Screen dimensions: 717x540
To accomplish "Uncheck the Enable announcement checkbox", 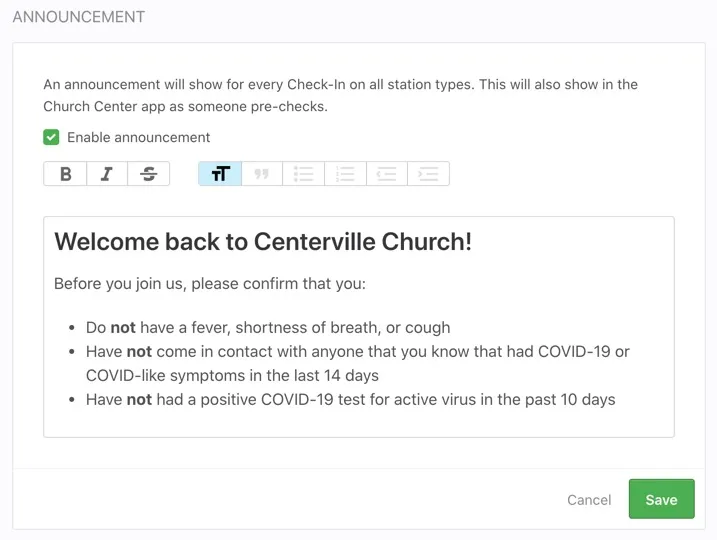I will pos(51,137).
